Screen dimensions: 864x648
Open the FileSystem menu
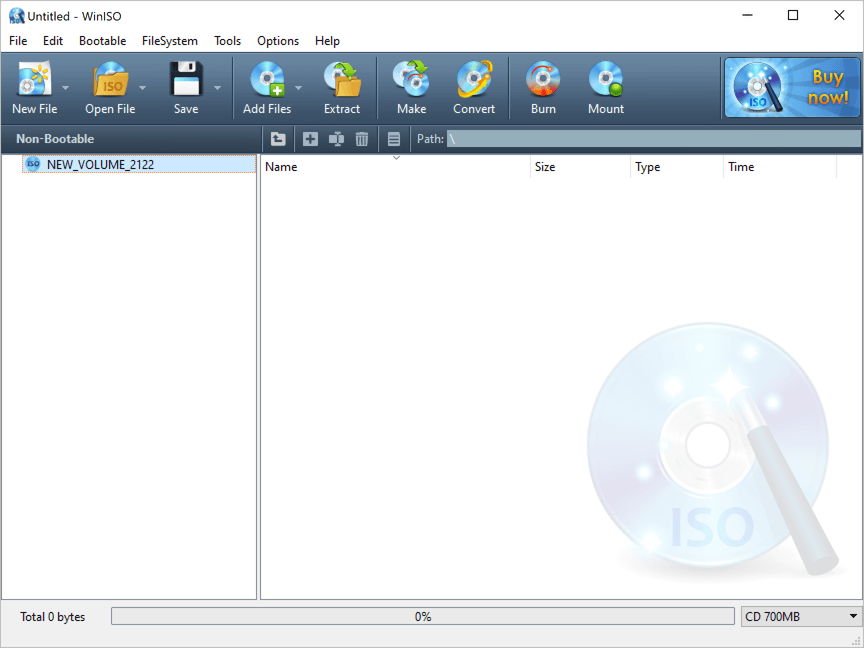tap(170, 41)
